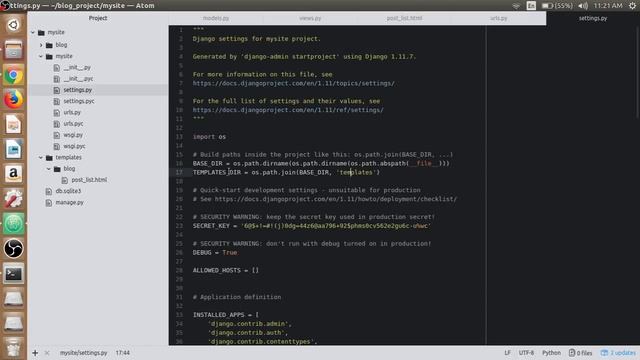Click the docs ref/settings URL line
Image resolution: width=640 pixels, height=360 pixels.
tap(288, 110)
